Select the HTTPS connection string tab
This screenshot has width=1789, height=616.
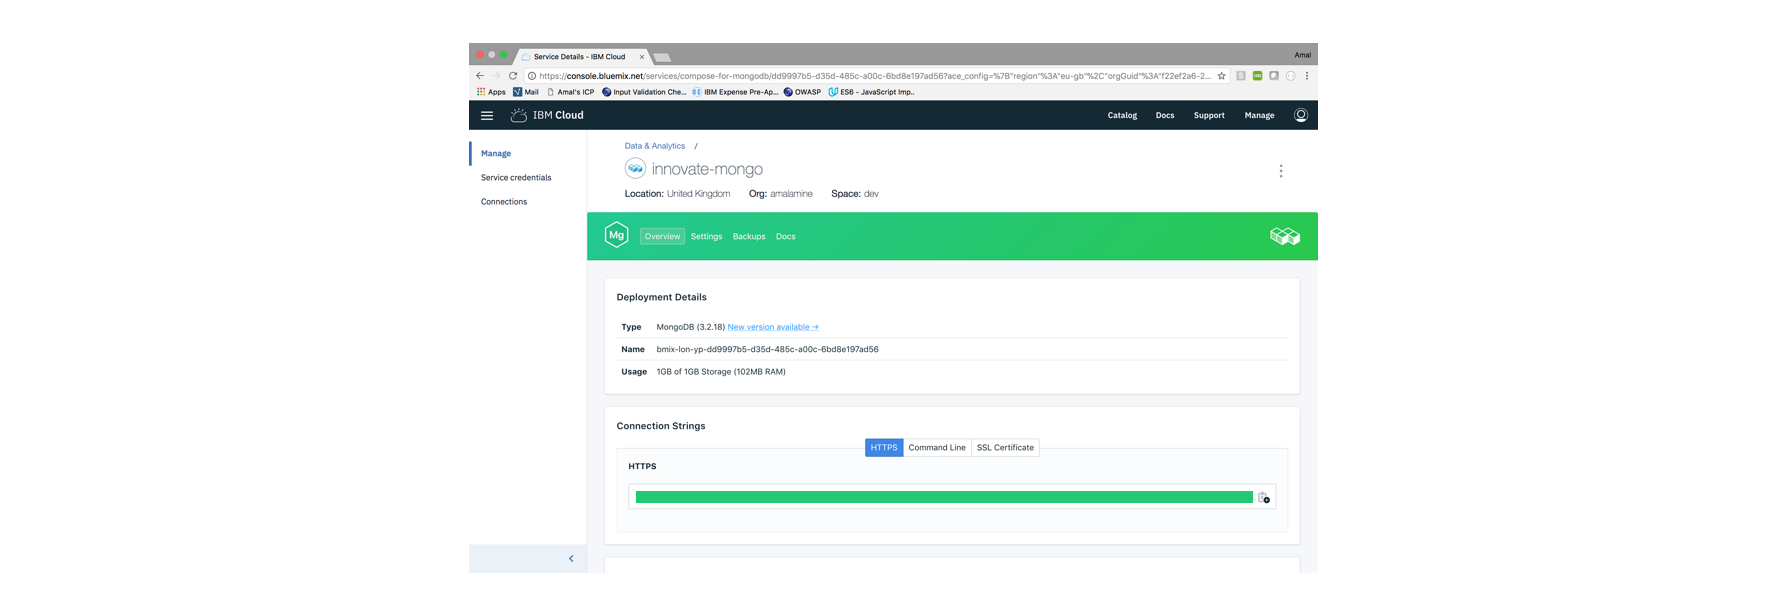pos(884,447)
